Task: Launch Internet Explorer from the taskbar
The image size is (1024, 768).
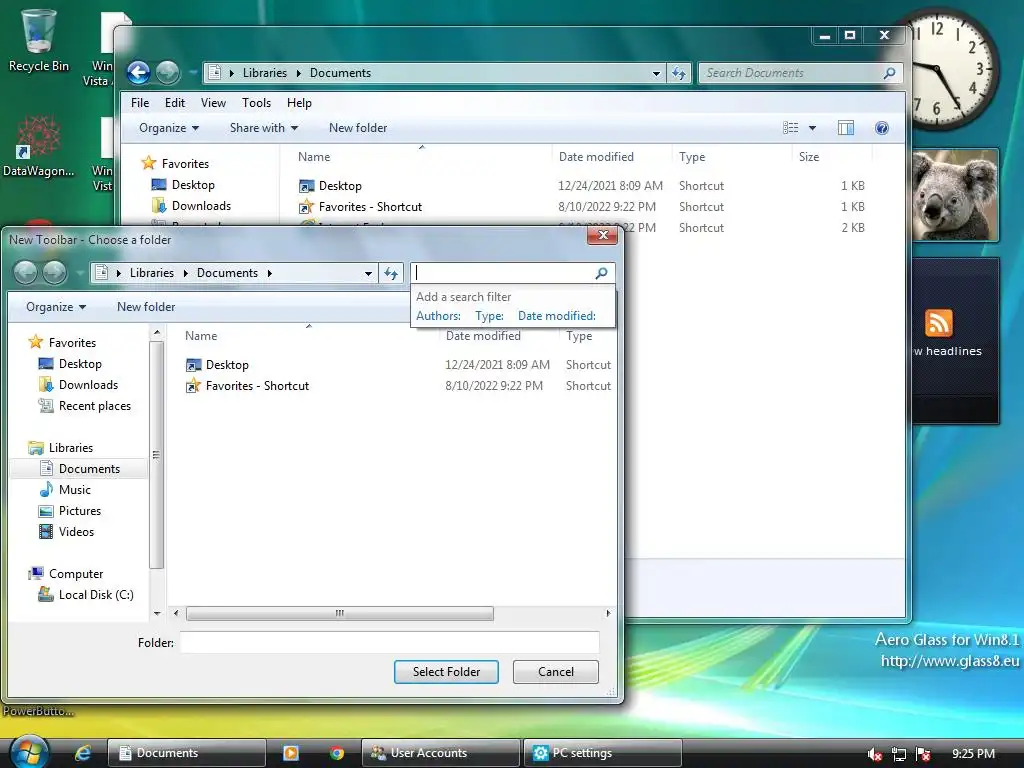Action: pyautogui.click(x=83, y=753)
